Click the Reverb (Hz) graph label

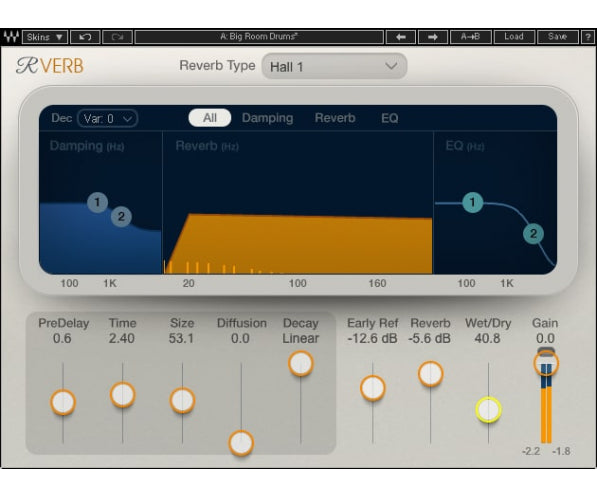[x=207, y=146]
